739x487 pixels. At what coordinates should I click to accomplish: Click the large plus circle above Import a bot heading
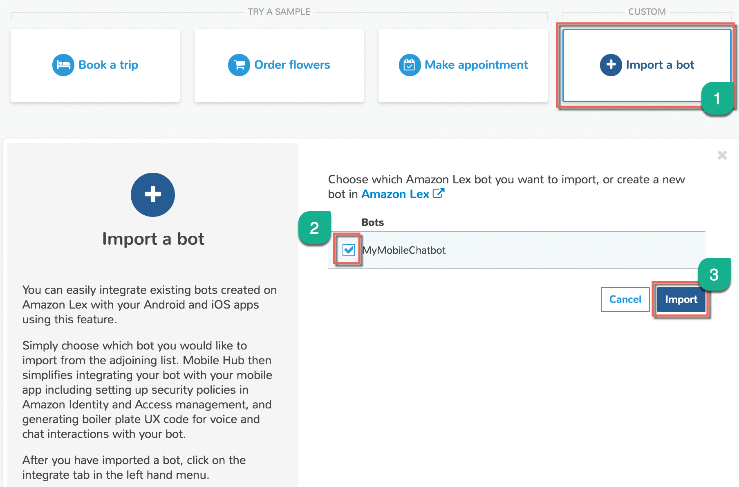click(x=153, y=195)
